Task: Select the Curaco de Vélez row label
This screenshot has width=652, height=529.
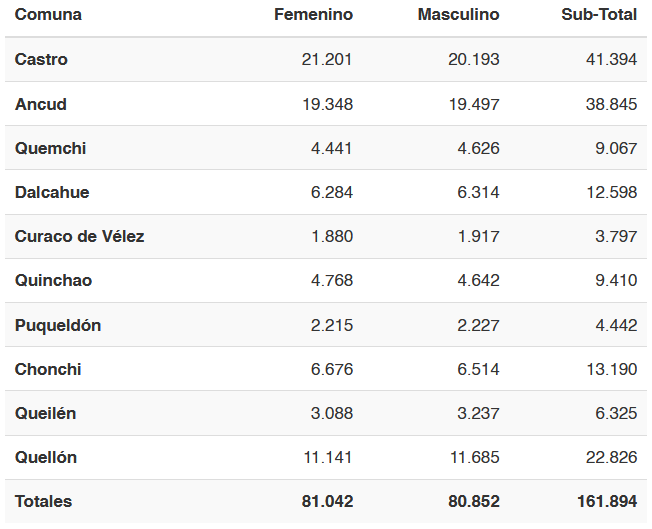Action: coord(79,236)
